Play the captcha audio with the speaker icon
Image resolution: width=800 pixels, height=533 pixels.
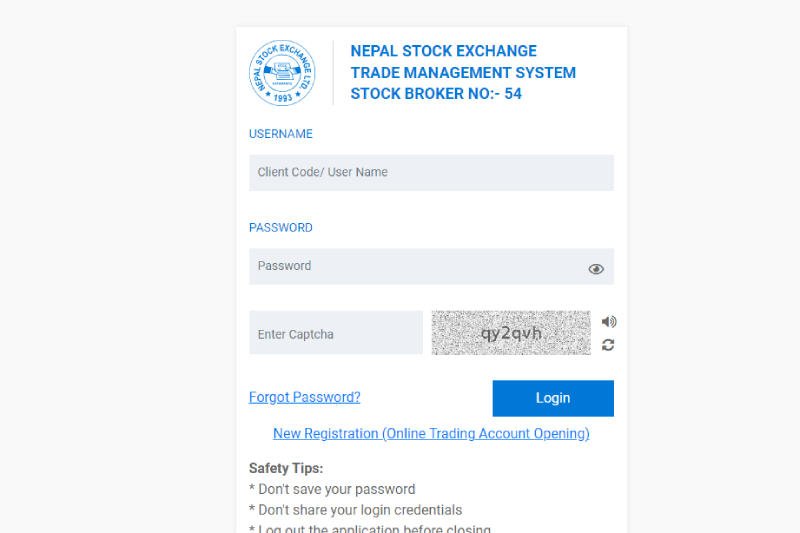(x=609, y=321)
